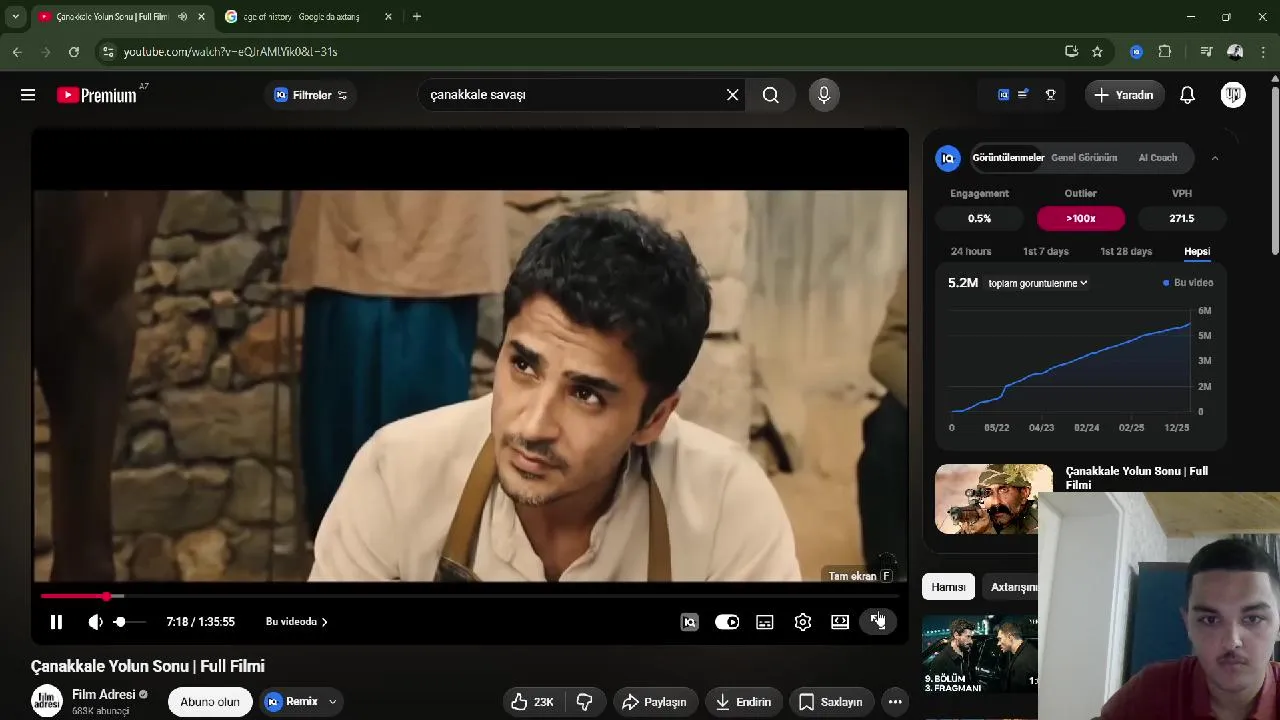Viewport: 1280px width, 720px height.
Task: Open the AI Coach tab
Action: pos(1158,158)
